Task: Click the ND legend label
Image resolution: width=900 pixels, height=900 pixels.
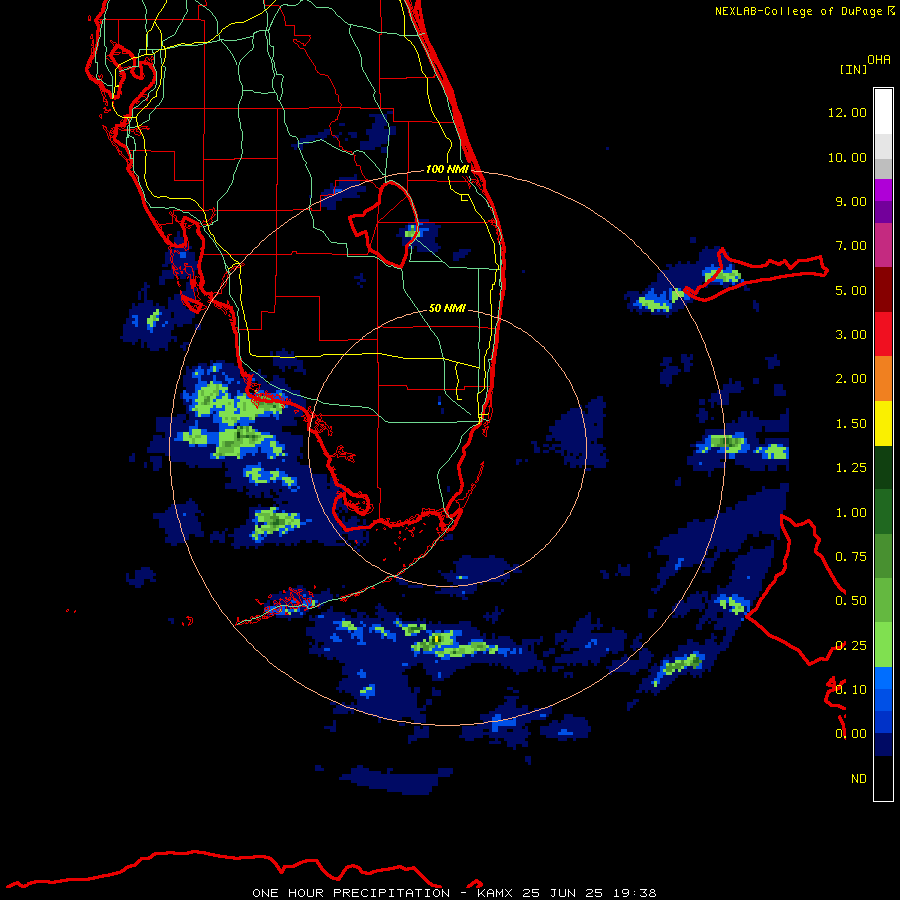Action: pyautogui.click(x=859, y=779)
